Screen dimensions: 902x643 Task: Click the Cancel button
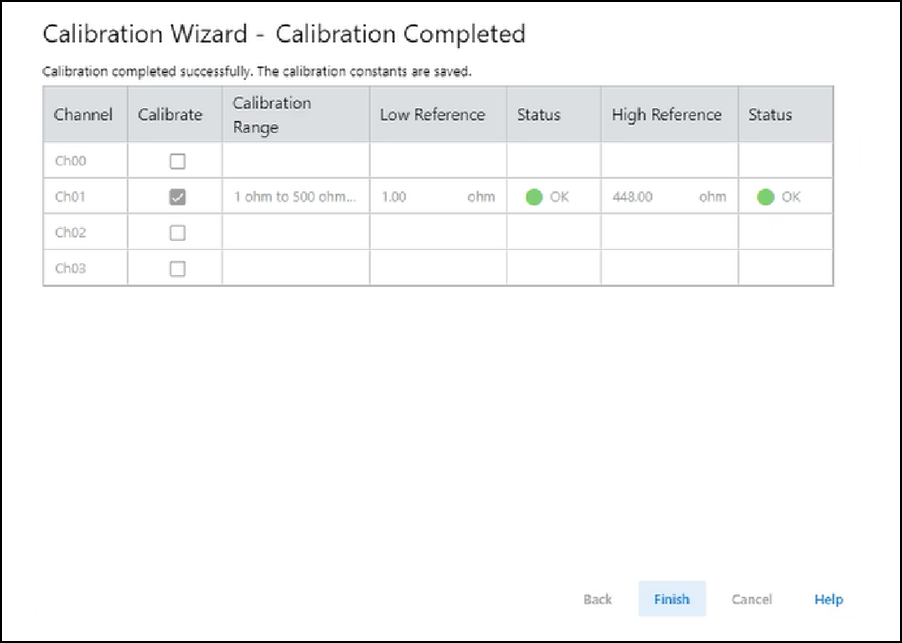[751, 599]
